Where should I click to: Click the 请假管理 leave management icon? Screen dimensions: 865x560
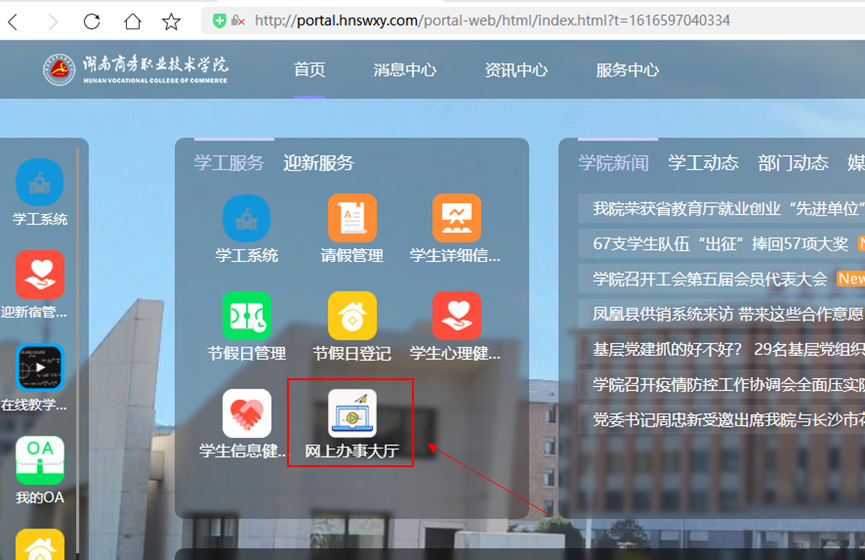click(352, 219)
